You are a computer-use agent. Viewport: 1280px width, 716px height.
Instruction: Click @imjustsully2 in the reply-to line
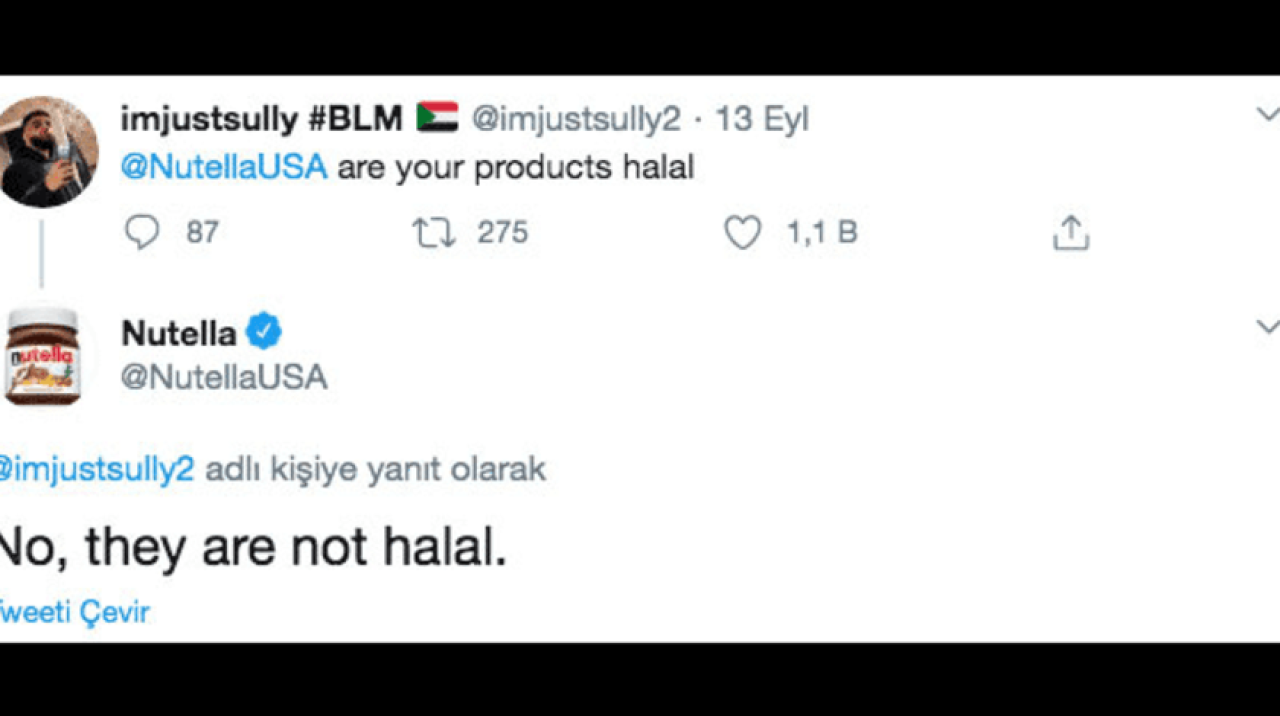97,469
